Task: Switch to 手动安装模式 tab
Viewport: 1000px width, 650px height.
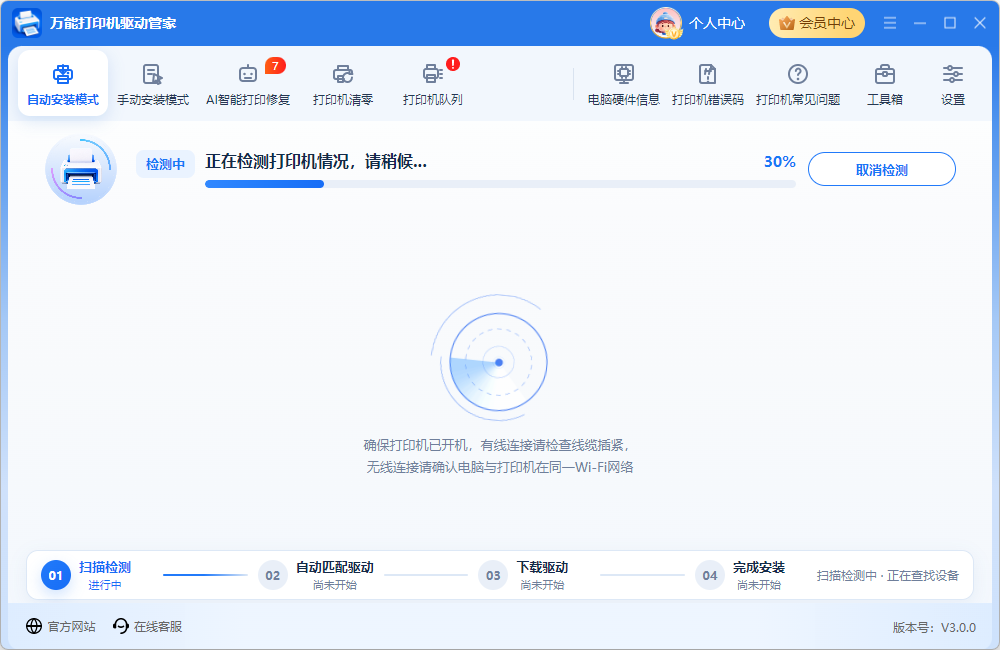Action: (153, 84)
